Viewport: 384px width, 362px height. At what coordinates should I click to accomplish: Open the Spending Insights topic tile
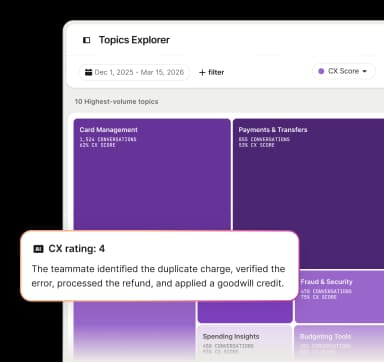[245, 343]
